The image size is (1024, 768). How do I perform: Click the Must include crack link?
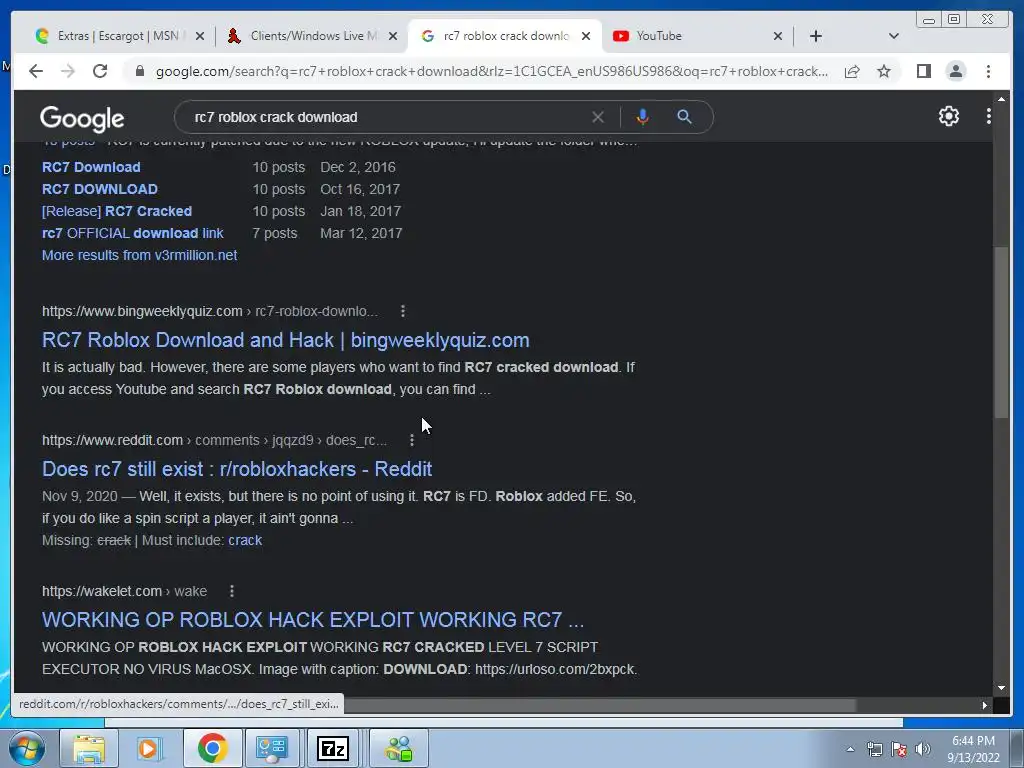pyautogui.click(x=245, y=541)
